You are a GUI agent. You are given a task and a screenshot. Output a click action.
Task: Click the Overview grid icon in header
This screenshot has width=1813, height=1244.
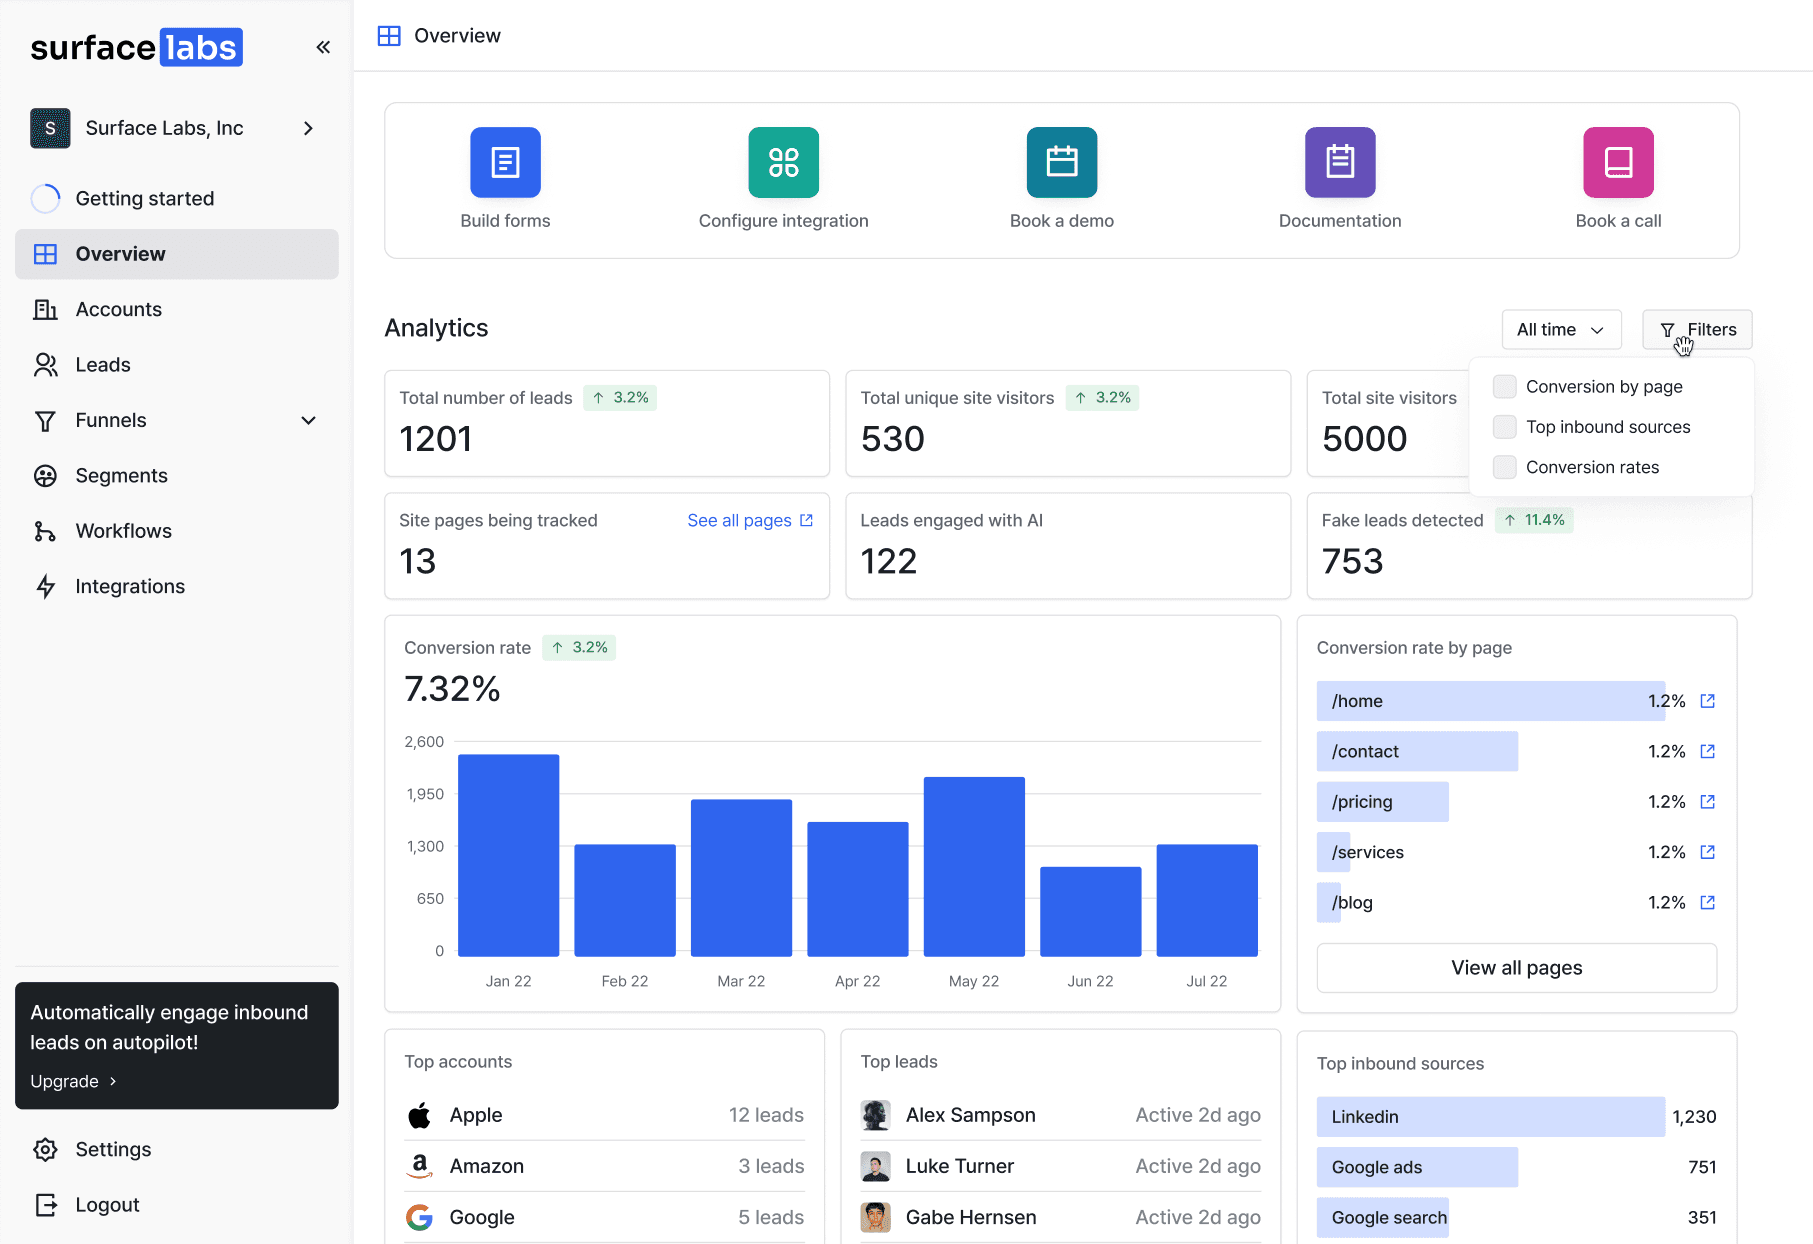point(389,36)
